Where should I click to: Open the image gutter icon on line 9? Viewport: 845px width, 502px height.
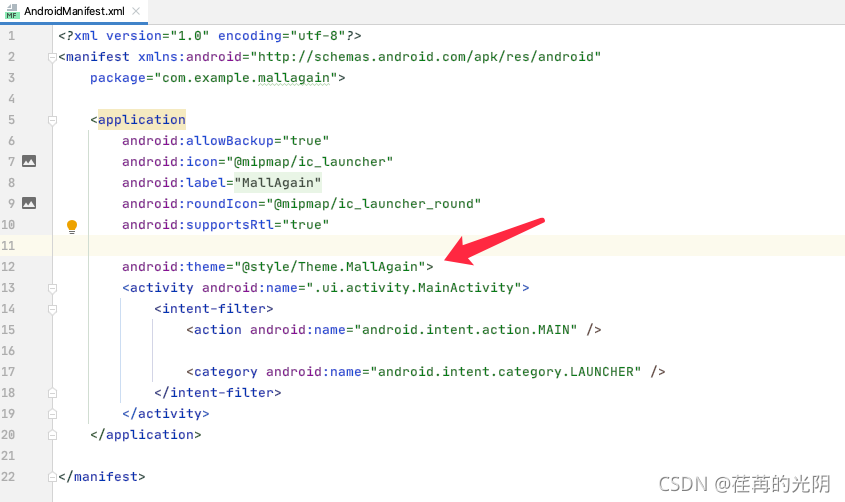(29, 203)
